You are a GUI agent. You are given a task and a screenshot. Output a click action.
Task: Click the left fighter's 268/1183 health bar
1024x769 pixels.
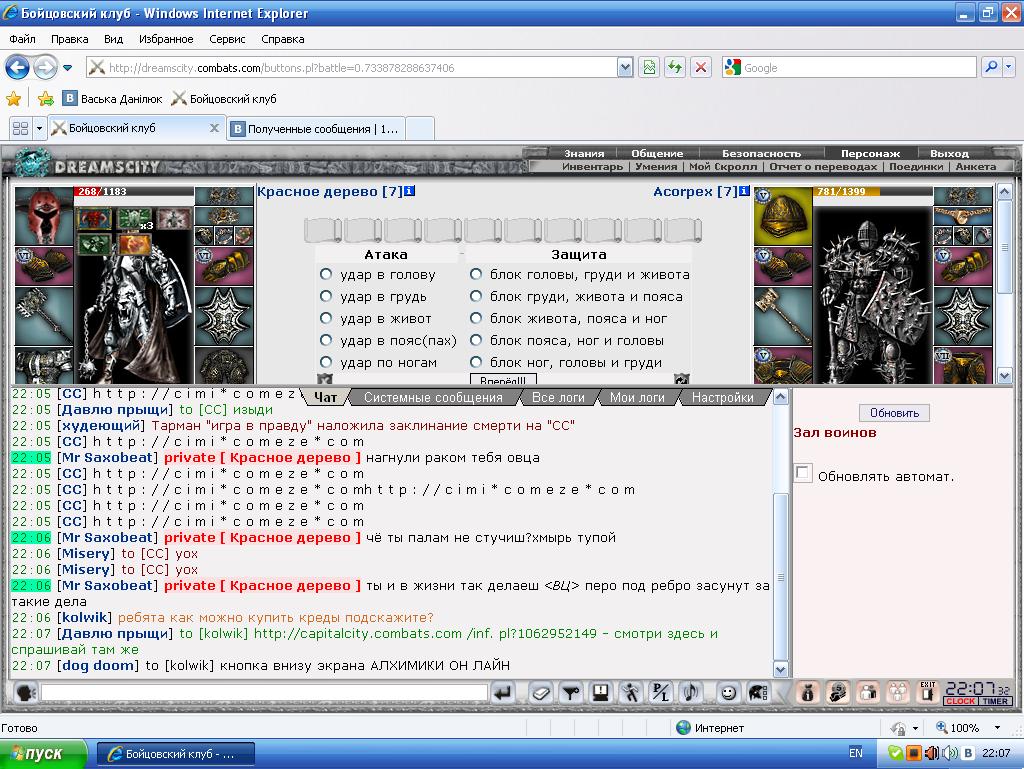point(134,191)
